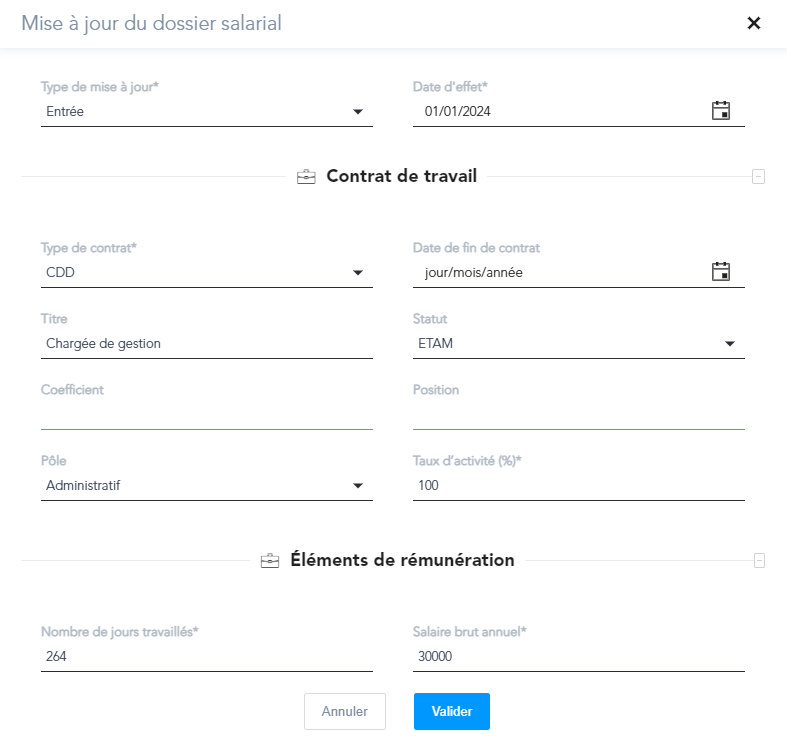The width and height of the screenshot is (787, 742).
Task: Open the Statut dropdown showing ETAM
Action: (579, 343)
